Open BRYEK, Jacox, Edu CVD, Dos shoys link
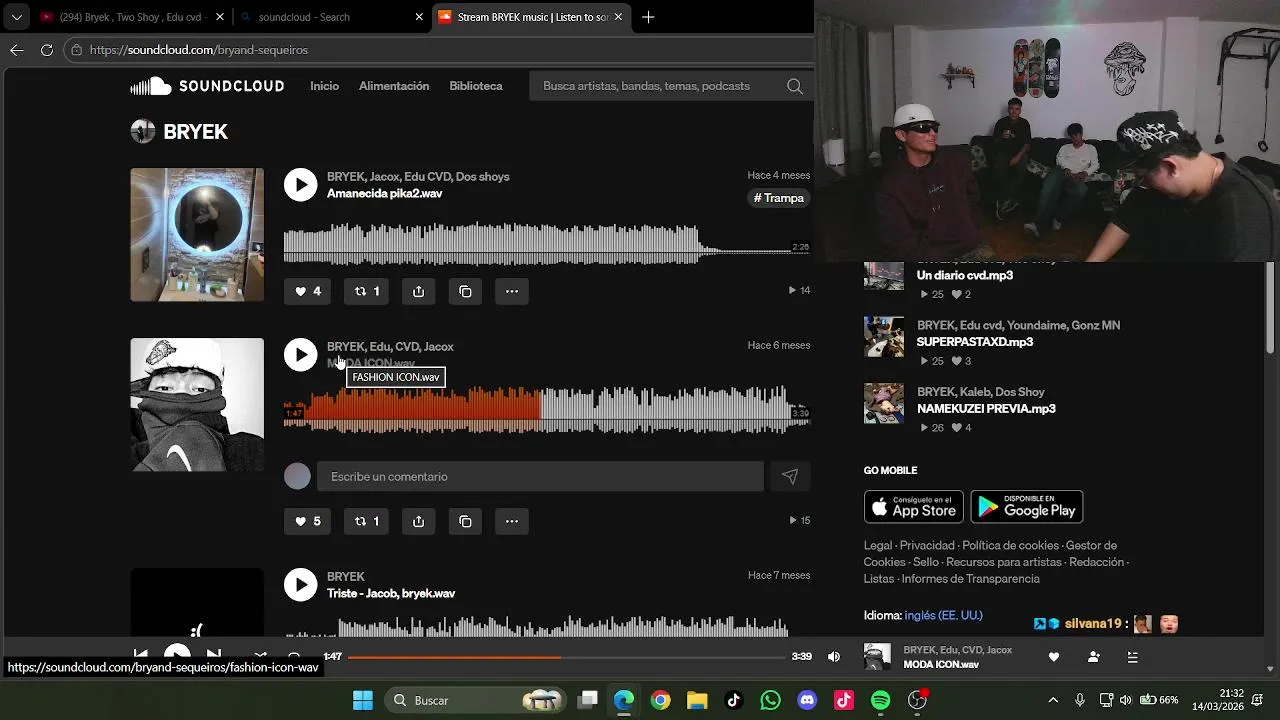The width and height of the screenshot is (1280, 720). click(418, 177)
